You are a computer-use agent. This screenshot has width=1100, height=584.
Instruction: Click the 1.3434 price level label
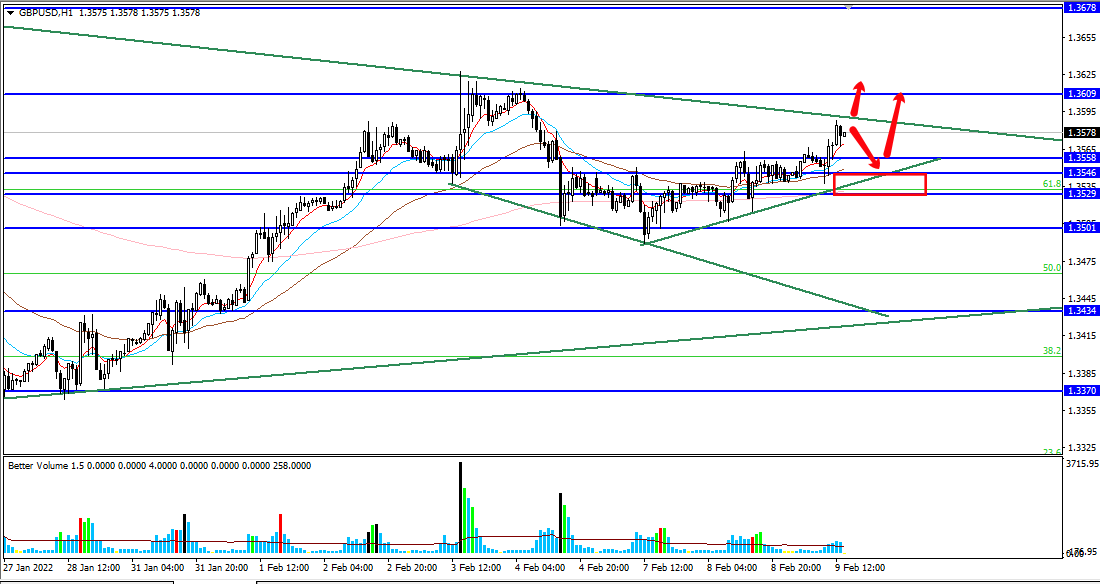coord(1080,311)
